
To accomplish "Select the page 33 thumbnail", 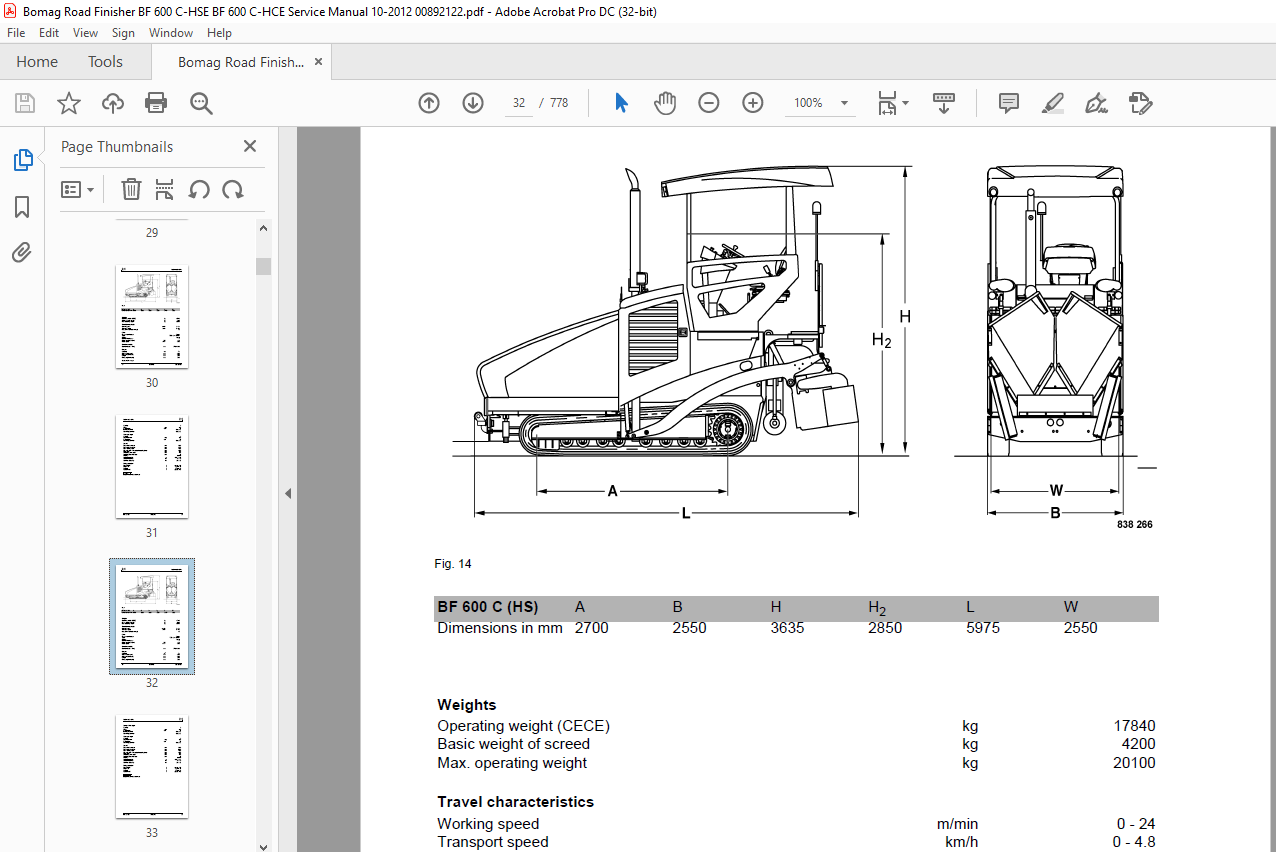I will pos(152,766).
